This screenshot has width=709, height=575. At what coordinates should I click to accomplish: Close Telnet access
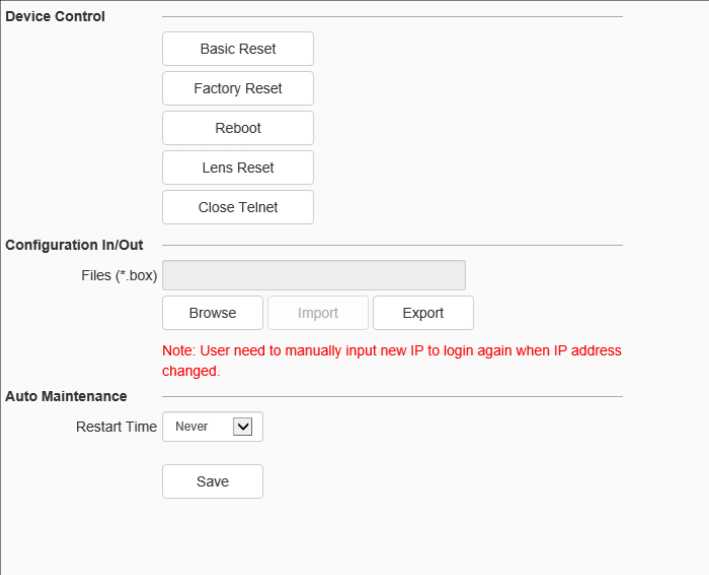coord(238,207)
